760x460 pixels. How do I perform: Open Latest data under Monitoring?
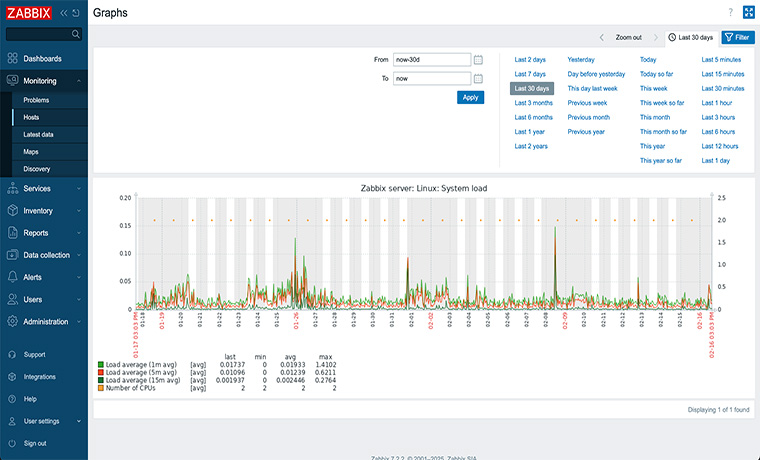coord(39,134)
